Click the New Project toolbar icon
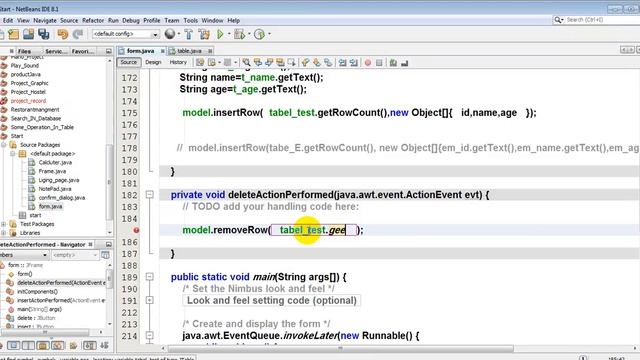The height and width of the screenshot is (360, 640). pos(13,34)
